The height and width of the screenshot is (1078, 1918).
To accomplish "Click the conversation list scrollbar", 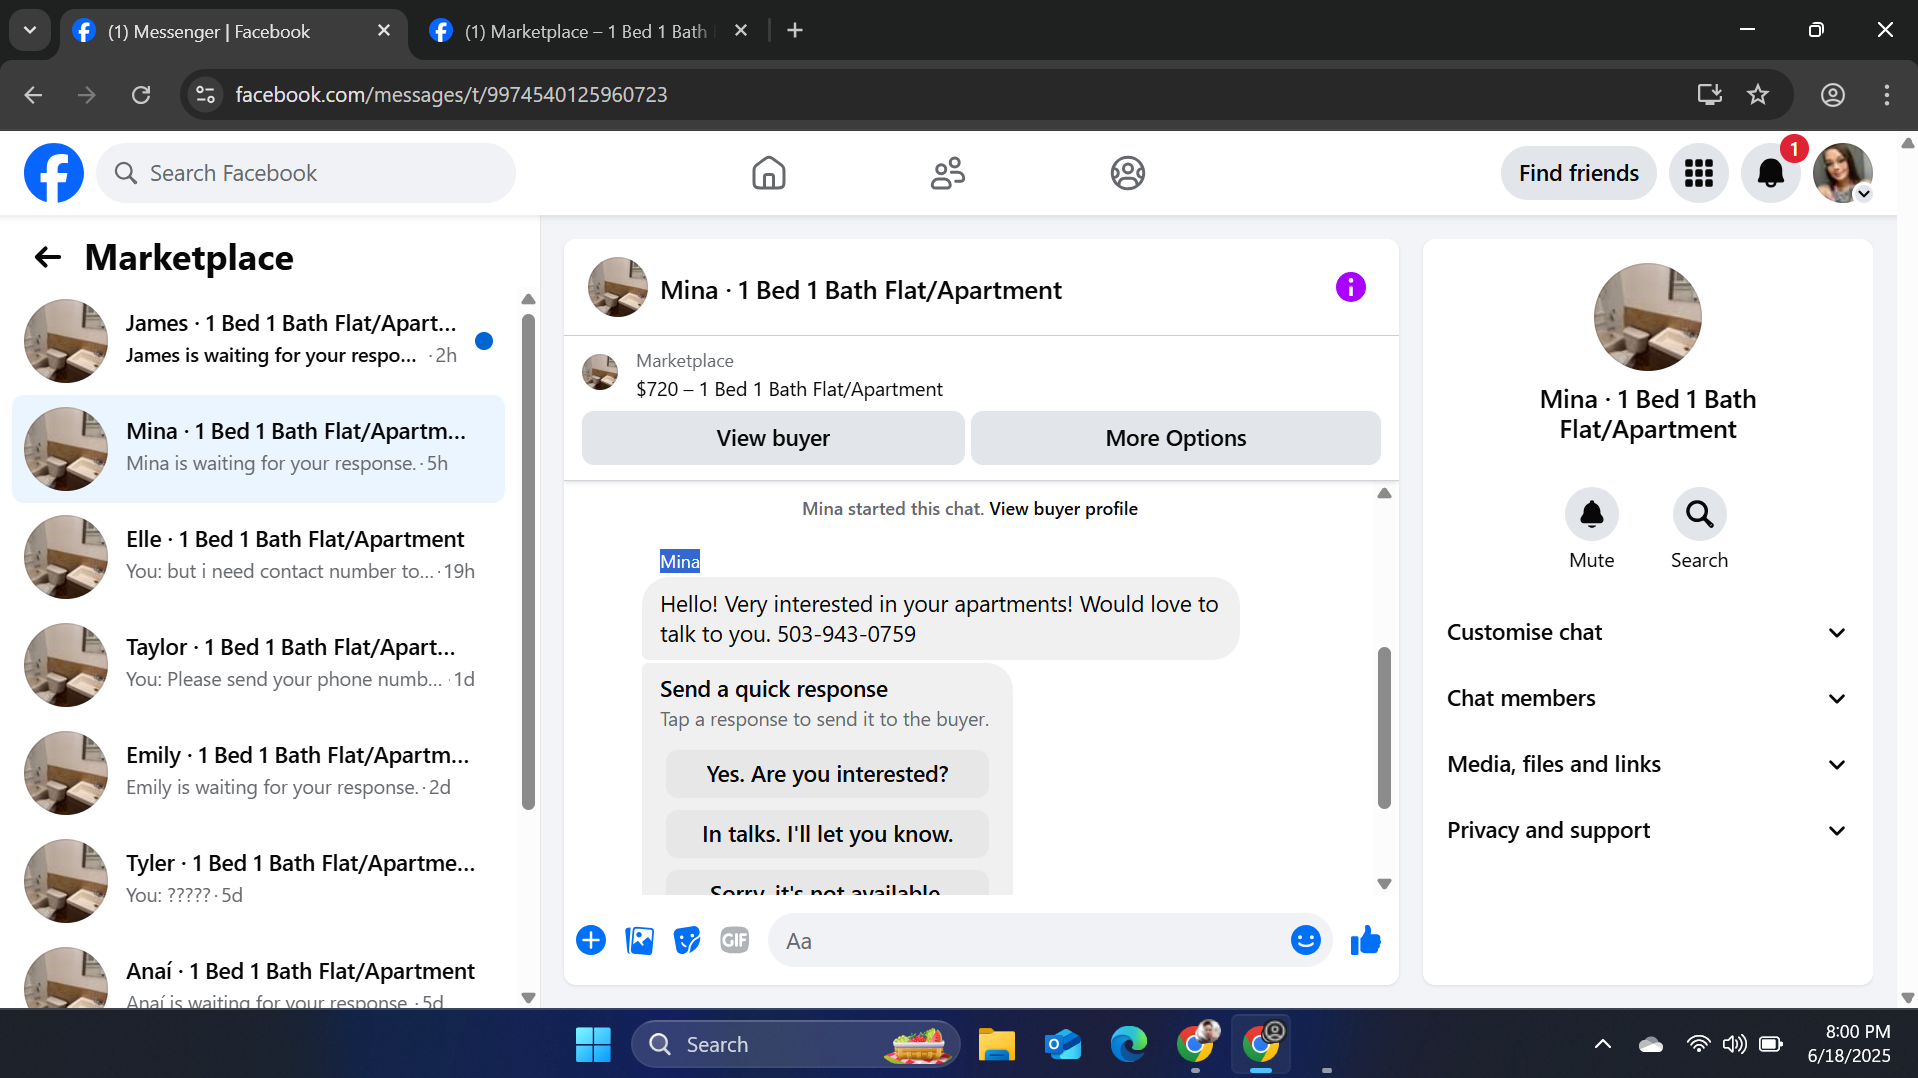I will pos(528,560).
